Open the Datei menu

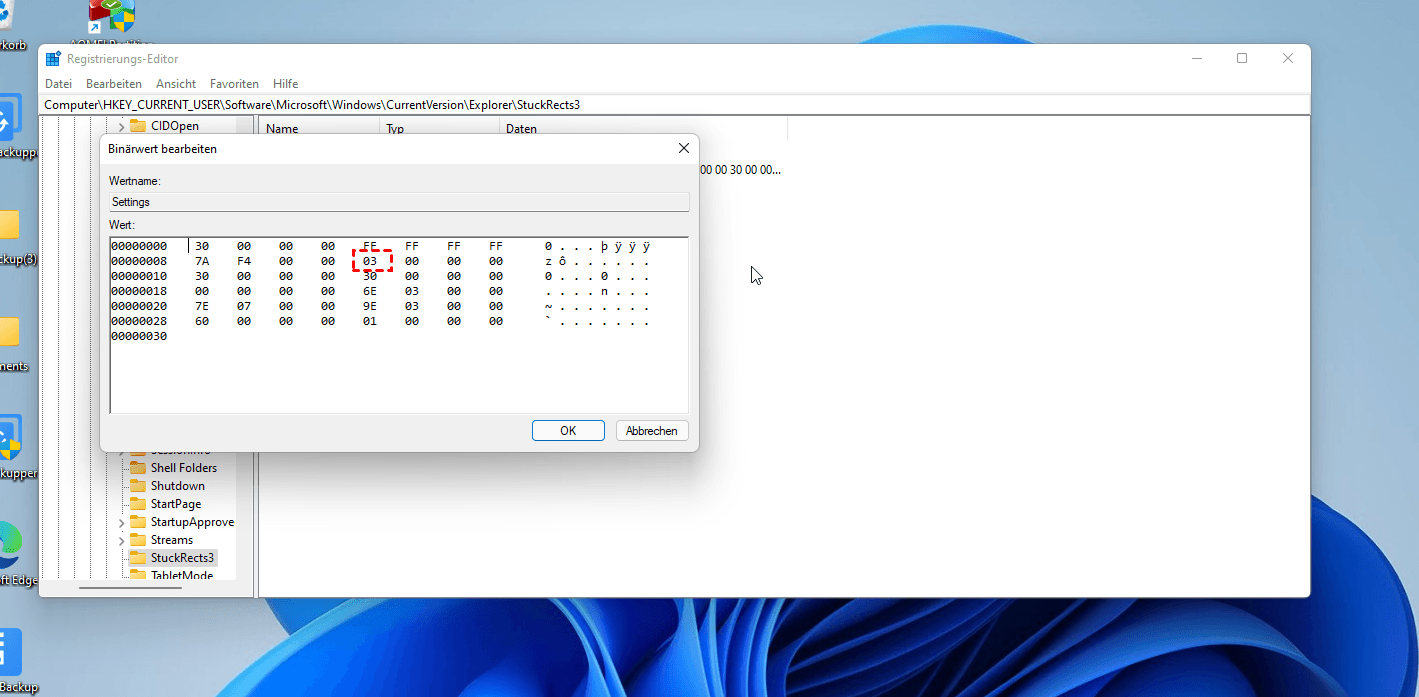(58, 84)
